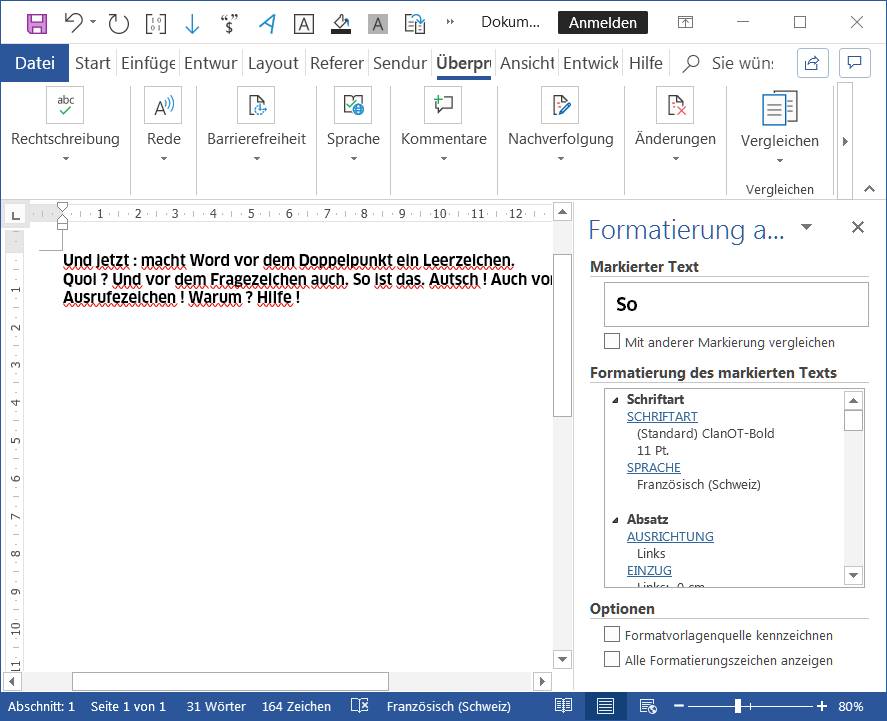Collapse the ribbon with the up chevron
Image resolution: width=887 pixels, height=721 pixels.
(869, 189)
